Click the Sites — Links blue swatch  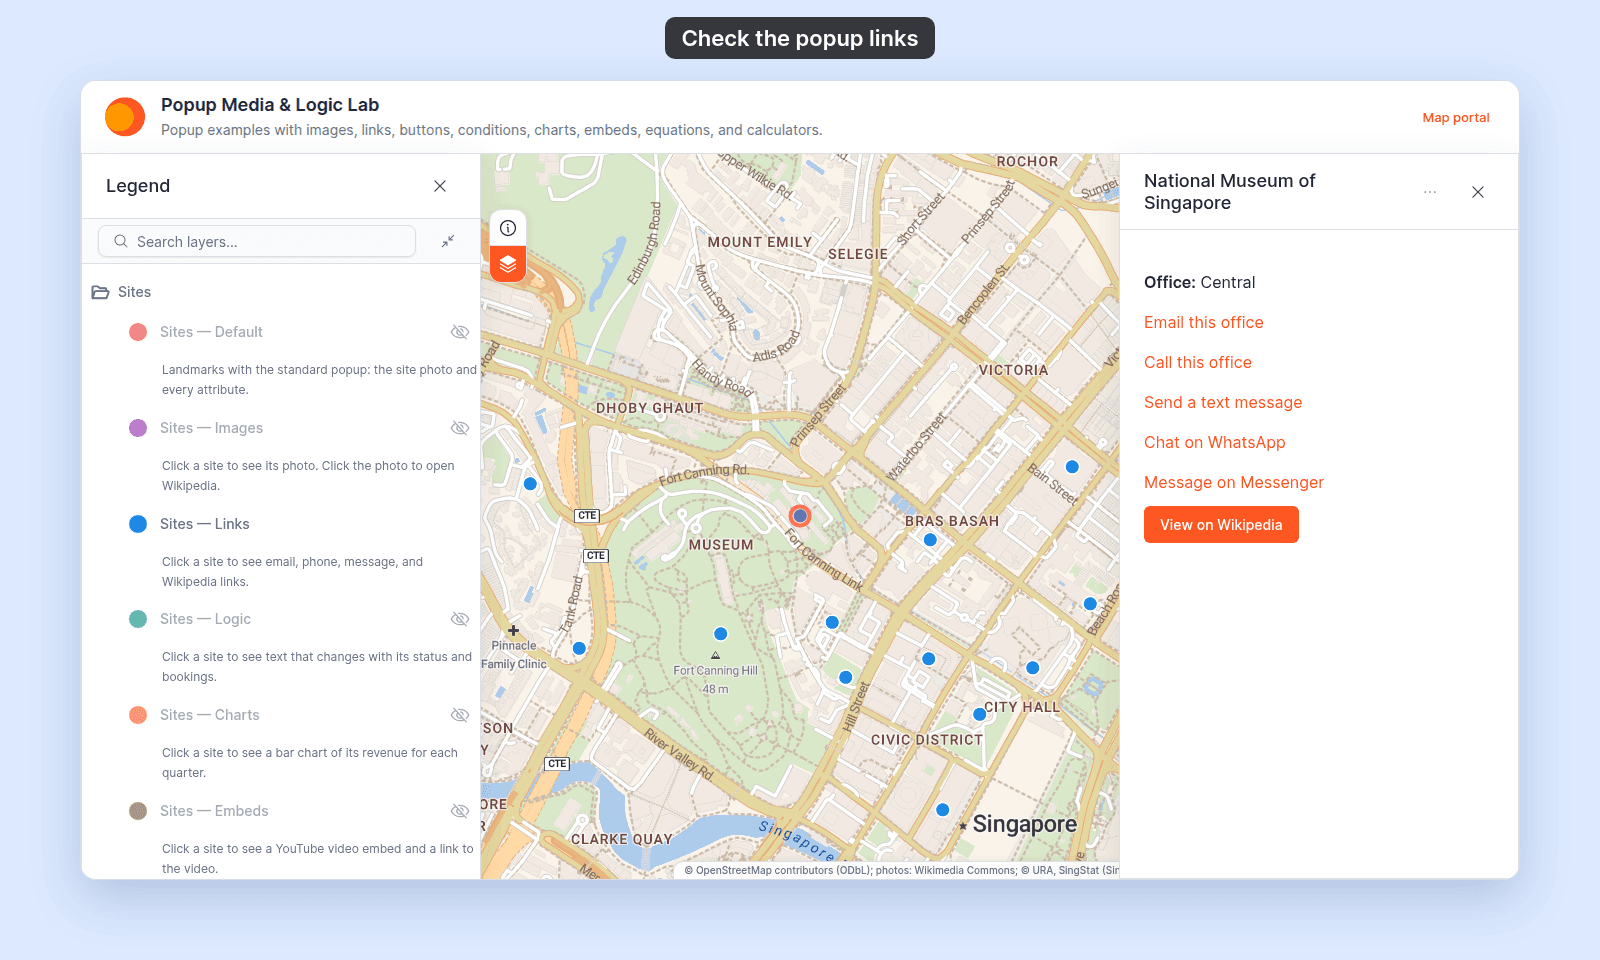pyautogui.click(x=138, y=524)
